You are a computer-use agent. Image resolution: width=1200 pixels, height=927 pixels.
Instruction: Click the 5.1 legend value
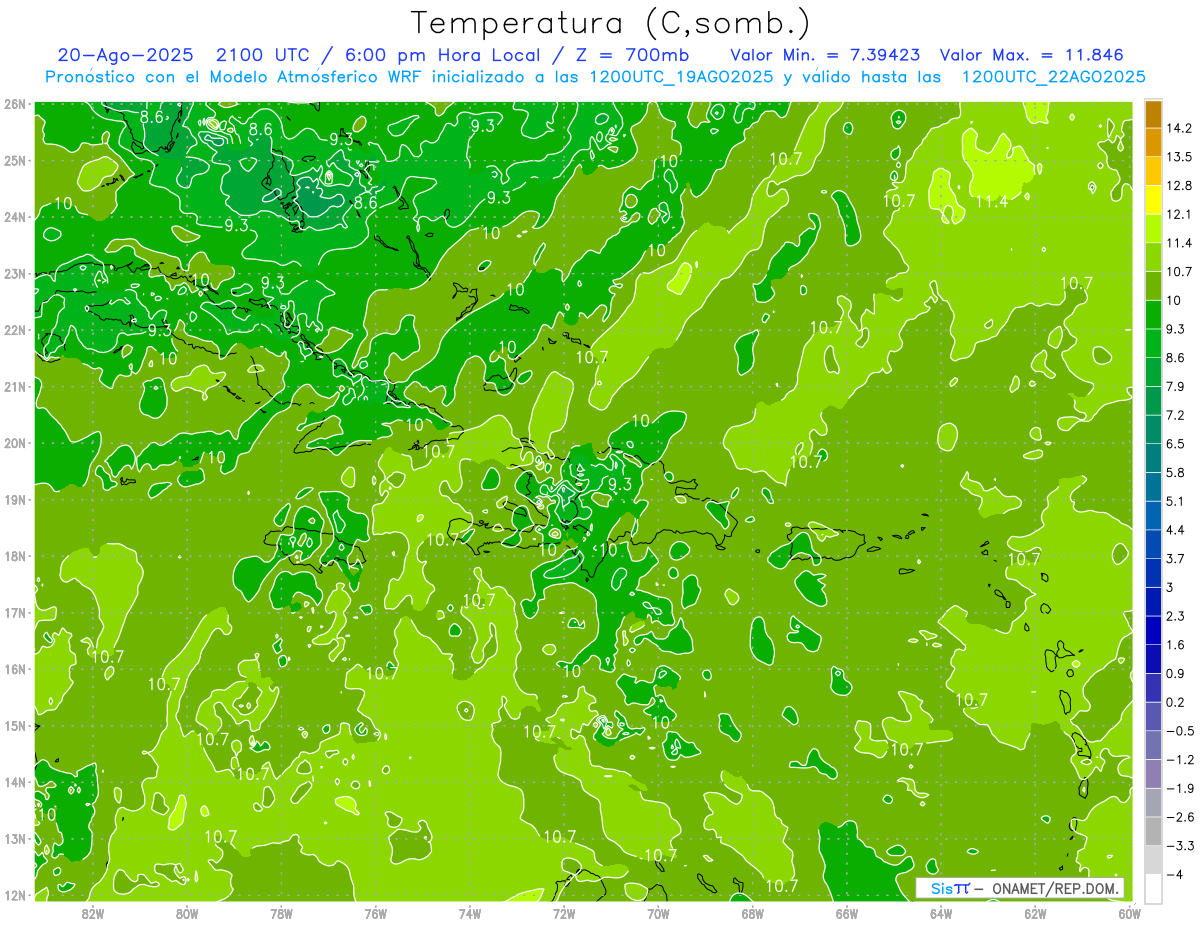coord(1175,501)
